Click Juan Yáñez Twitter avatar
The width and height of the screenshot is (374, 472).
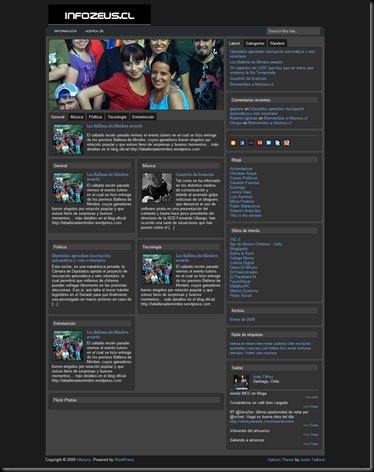pos(241,382)
